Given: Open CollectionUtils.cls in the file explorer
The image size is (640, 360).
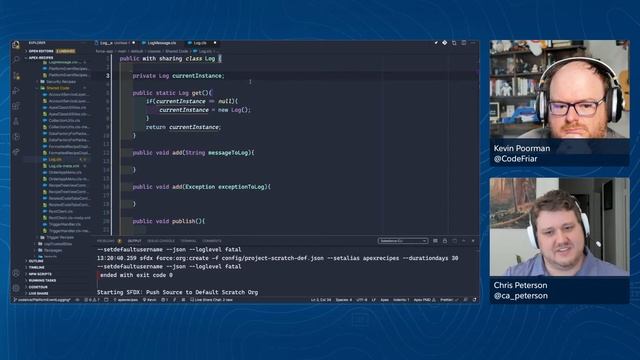Looking at the screenshot, I should 64,120.
